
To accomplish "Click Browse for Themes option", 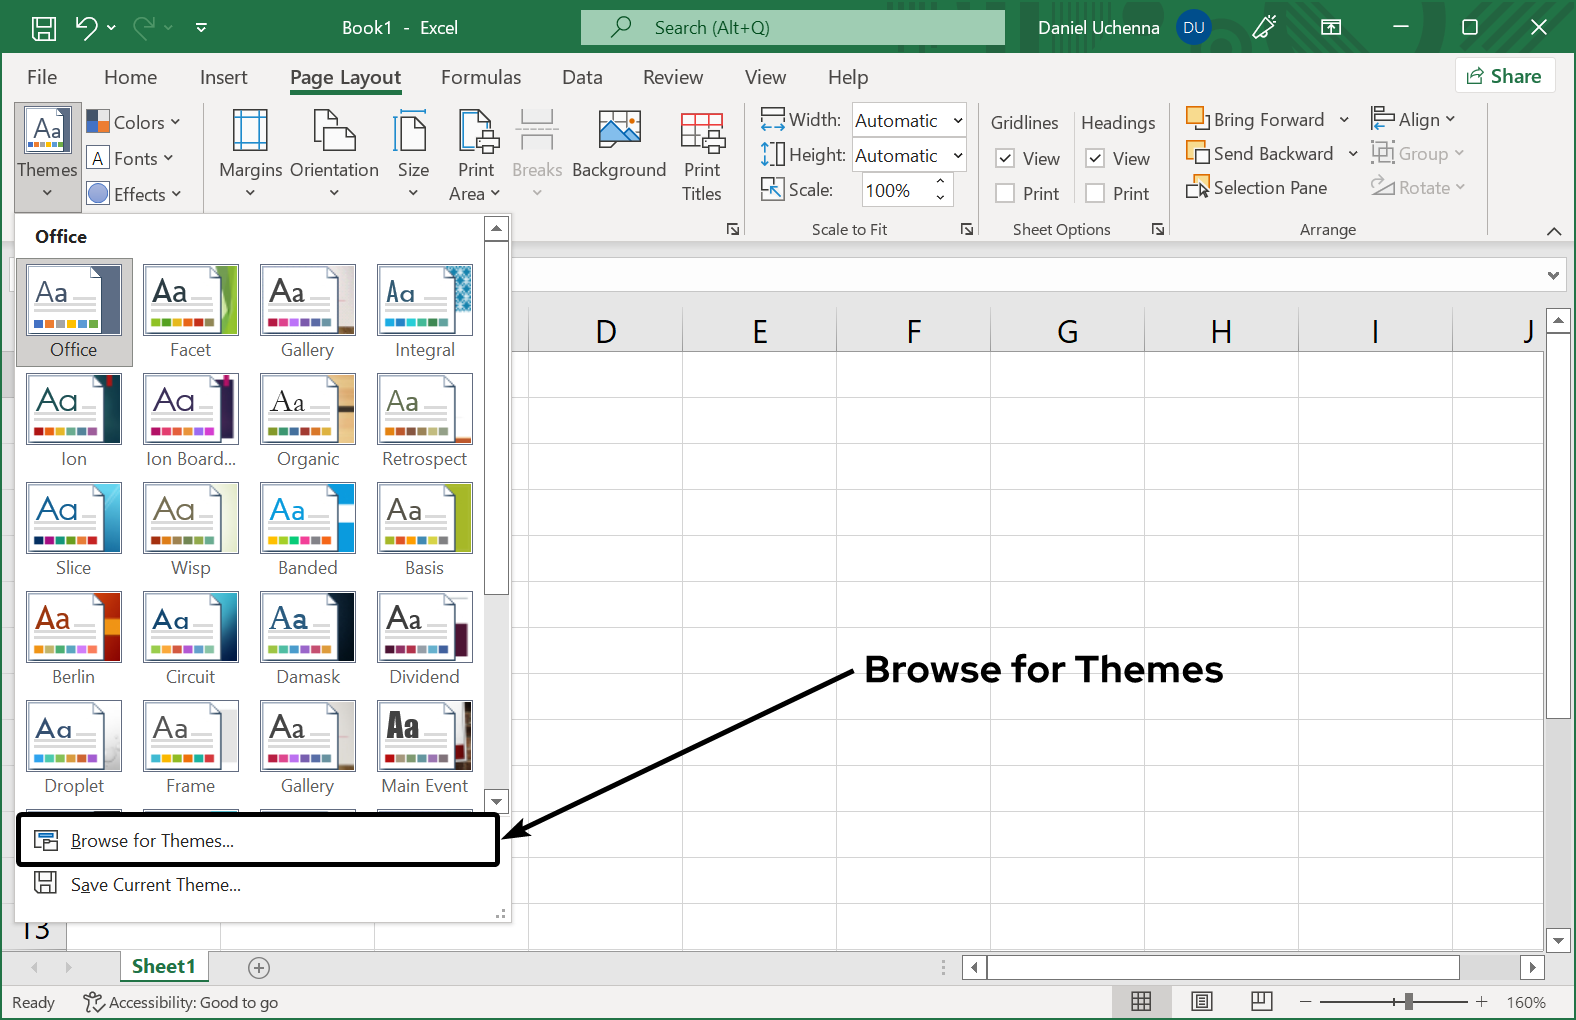I will coord(258,840).
